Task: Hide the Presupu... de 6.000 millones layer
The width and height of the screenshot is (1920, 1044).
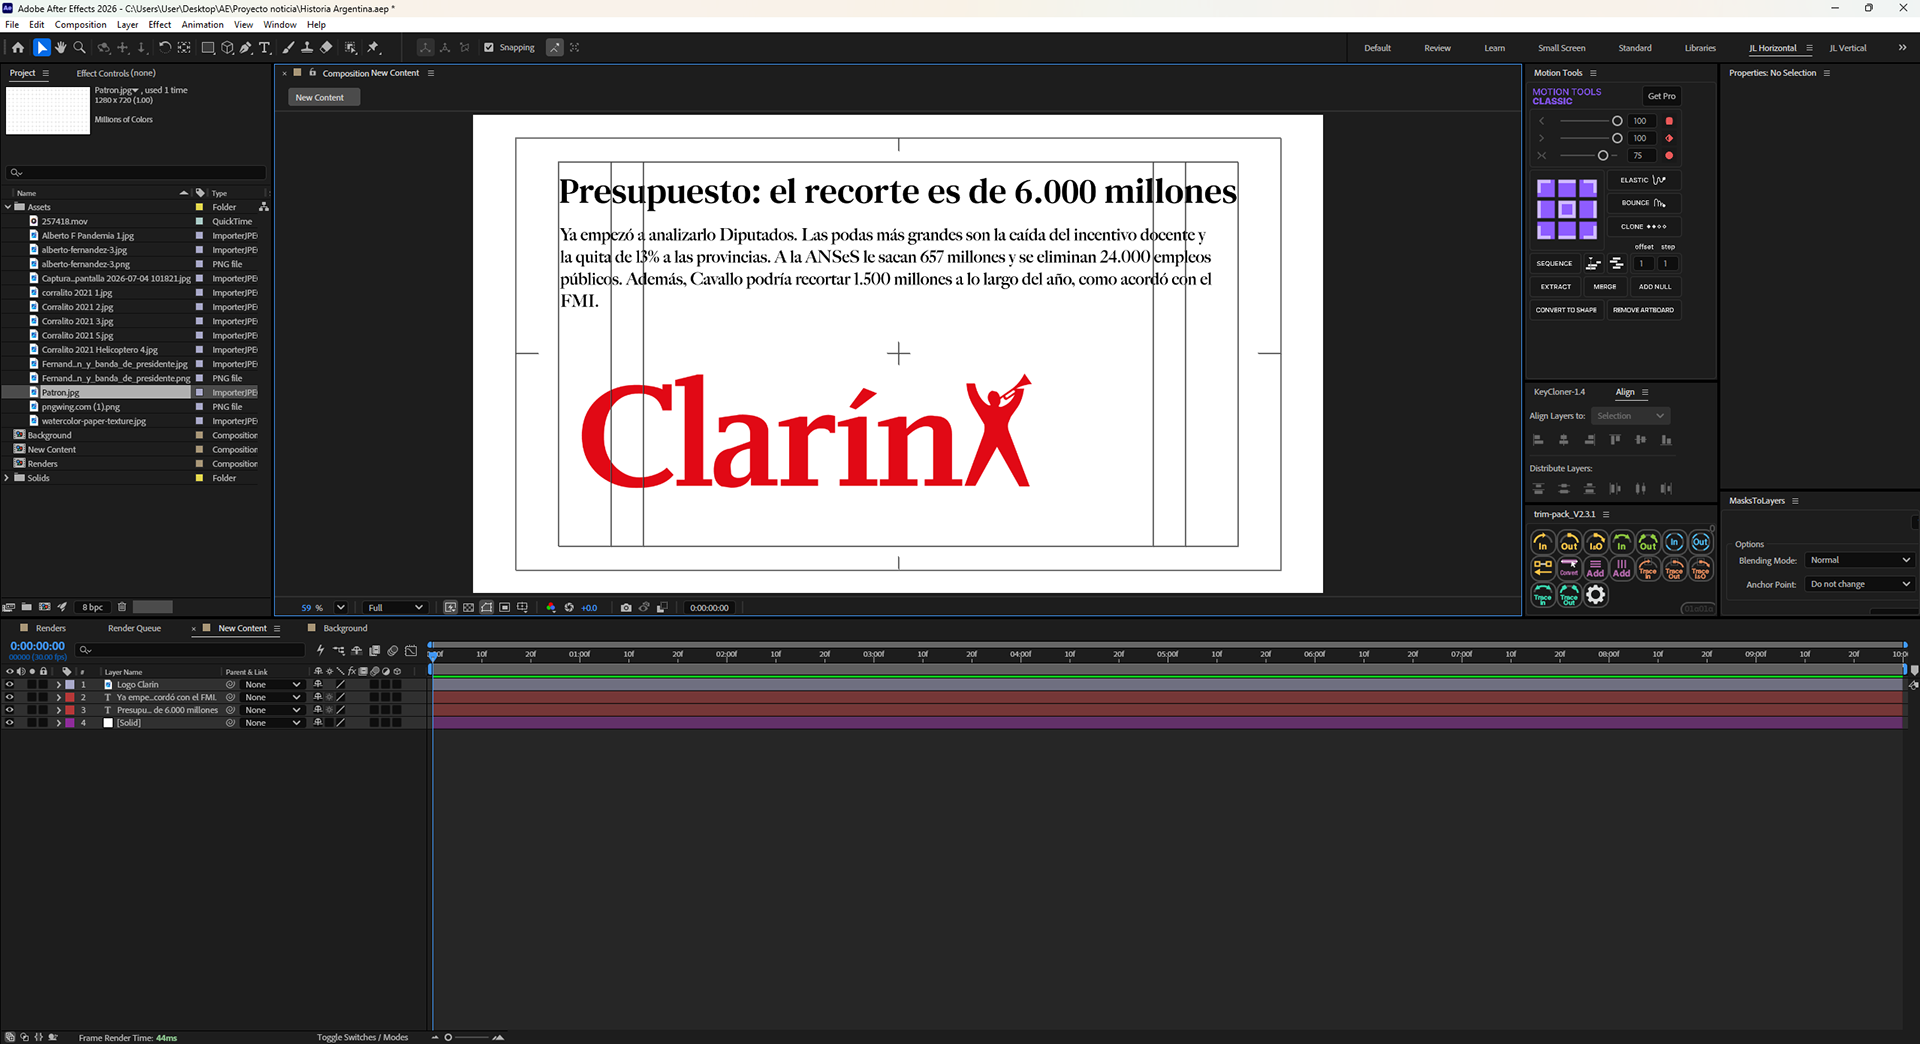Action: tap(10, 710)
